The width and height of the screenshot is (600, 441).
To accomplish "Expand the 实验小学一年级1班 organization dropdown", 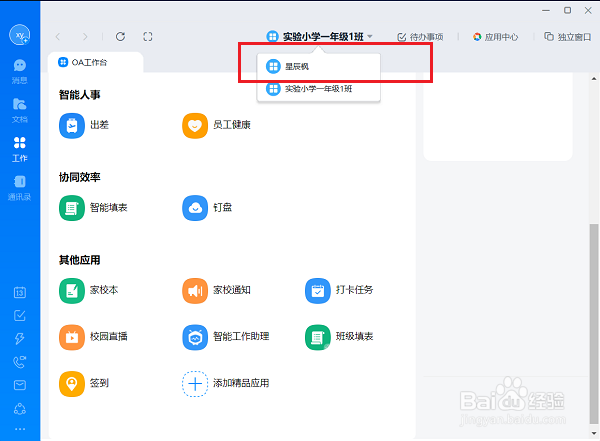I will 320,37.
